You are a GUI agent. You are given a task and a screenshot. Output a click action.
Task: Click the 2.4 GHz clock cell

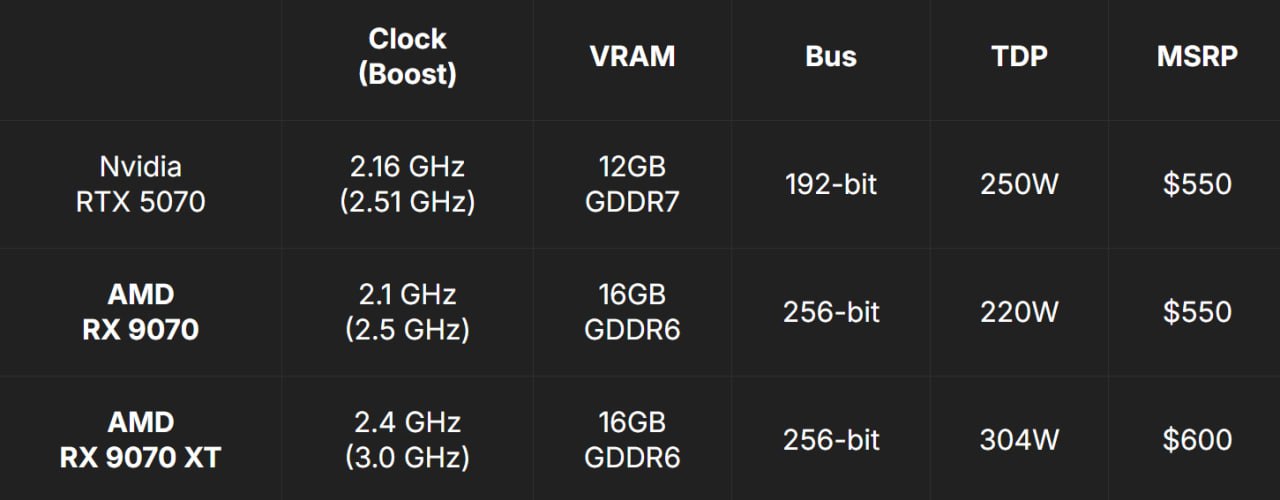(x=407, y=439)
